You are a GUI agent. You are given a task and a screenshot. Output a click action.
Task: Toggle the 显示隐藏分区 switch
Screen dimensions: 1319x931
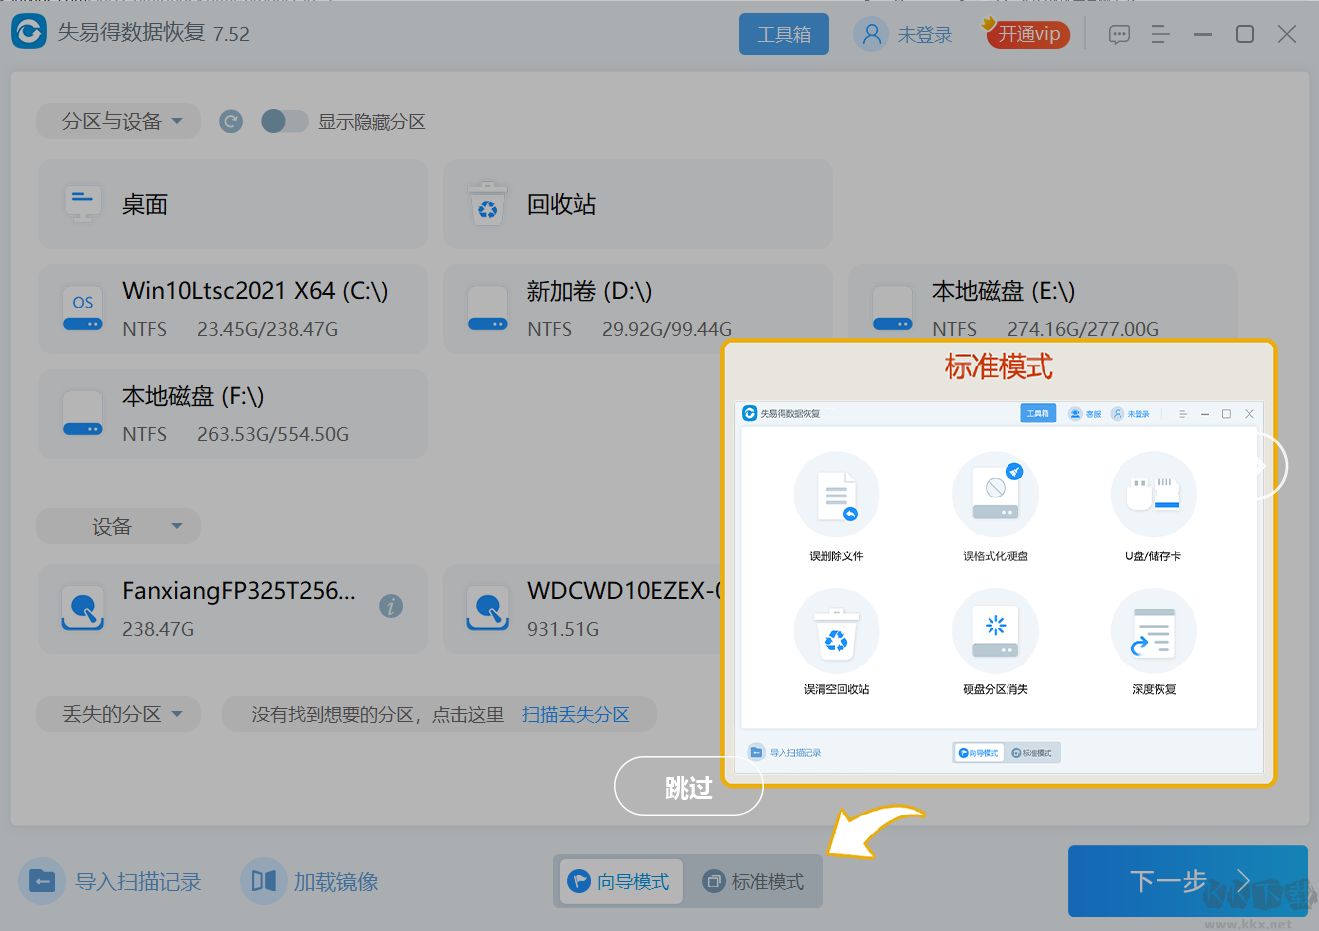point(284,122)
